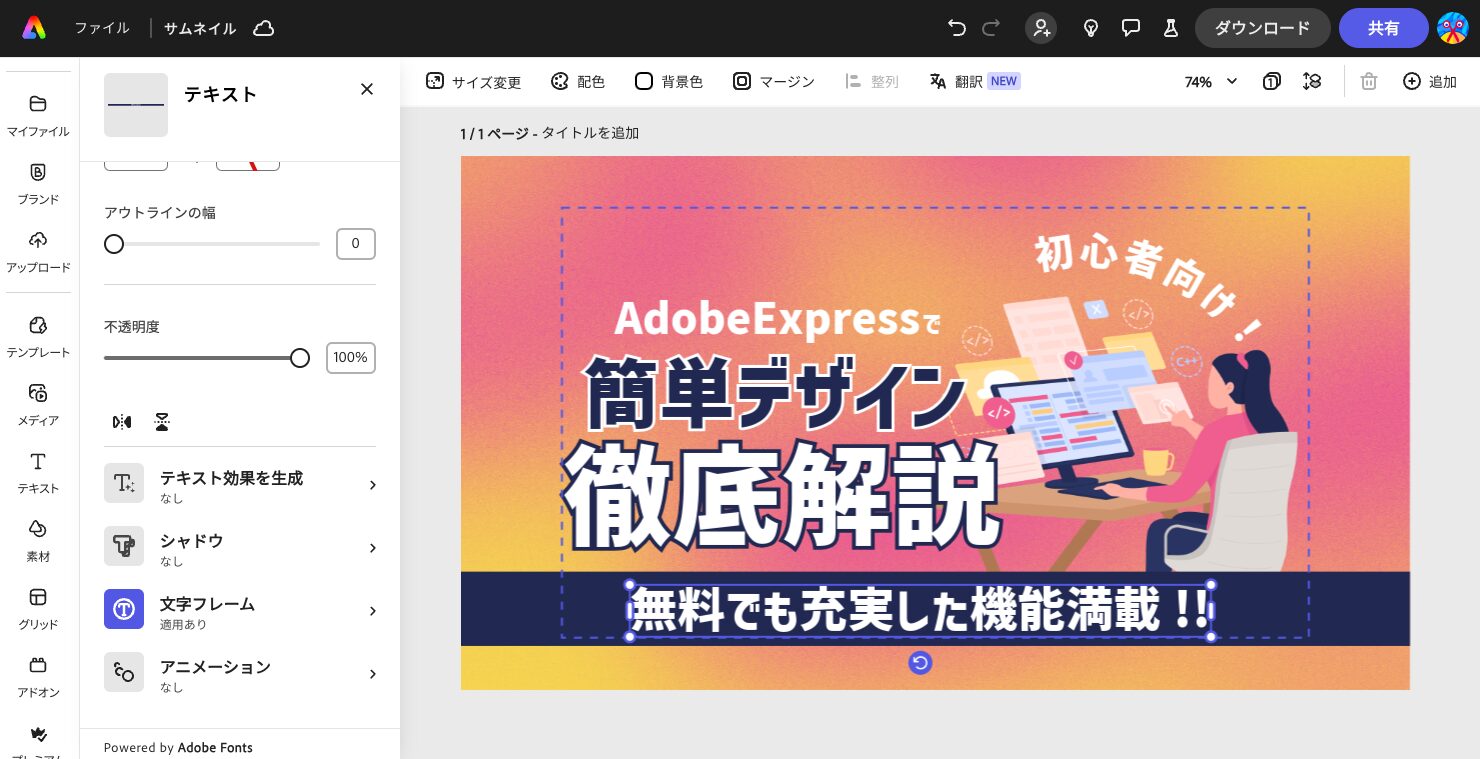Open the テンプレート panel from the sidebar

pos(38,337)
